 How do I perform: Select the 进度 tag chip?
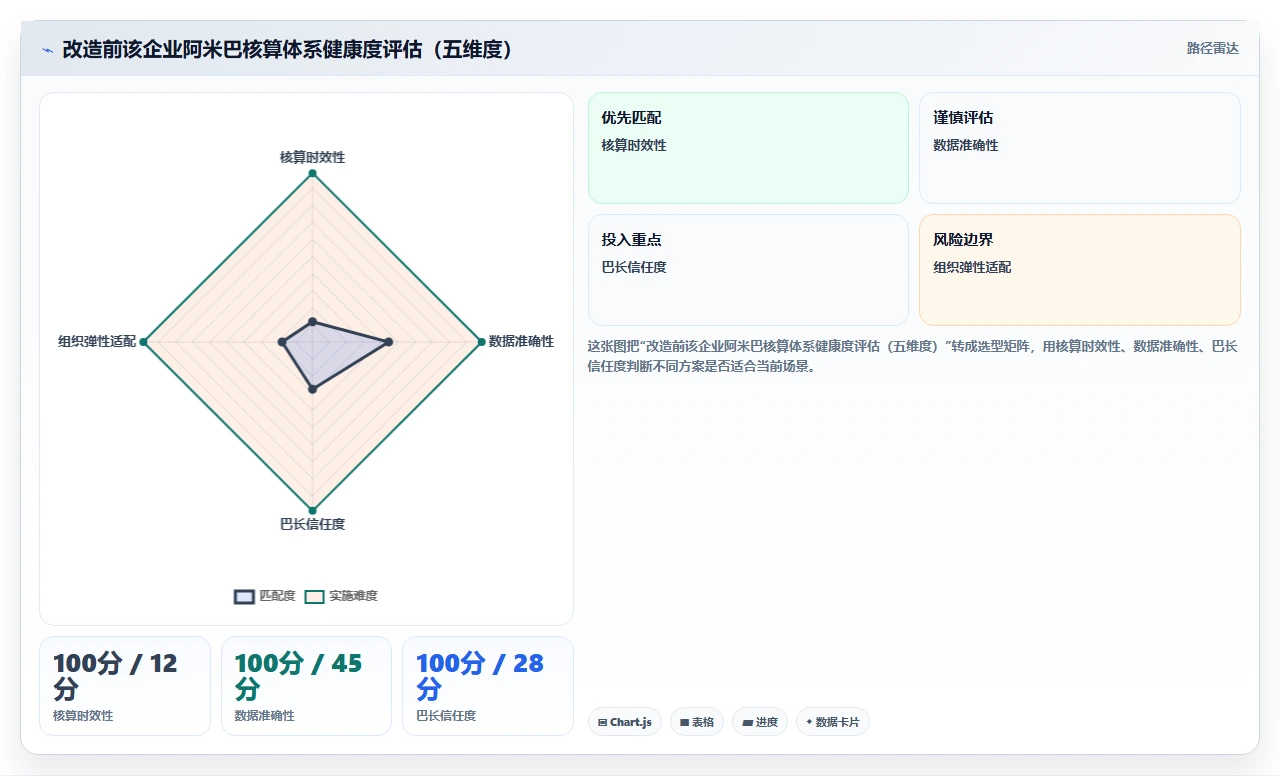(760, 722)
